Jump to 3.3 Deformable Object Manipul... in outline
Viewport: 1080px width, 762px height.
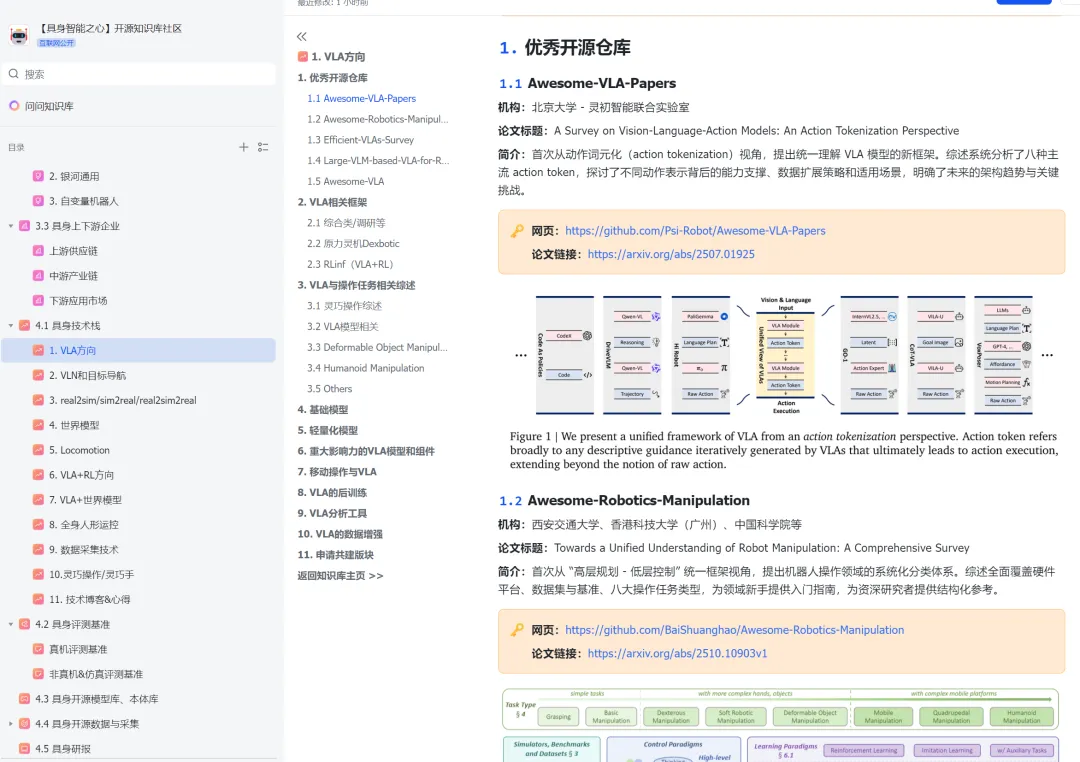click(377, 347)
